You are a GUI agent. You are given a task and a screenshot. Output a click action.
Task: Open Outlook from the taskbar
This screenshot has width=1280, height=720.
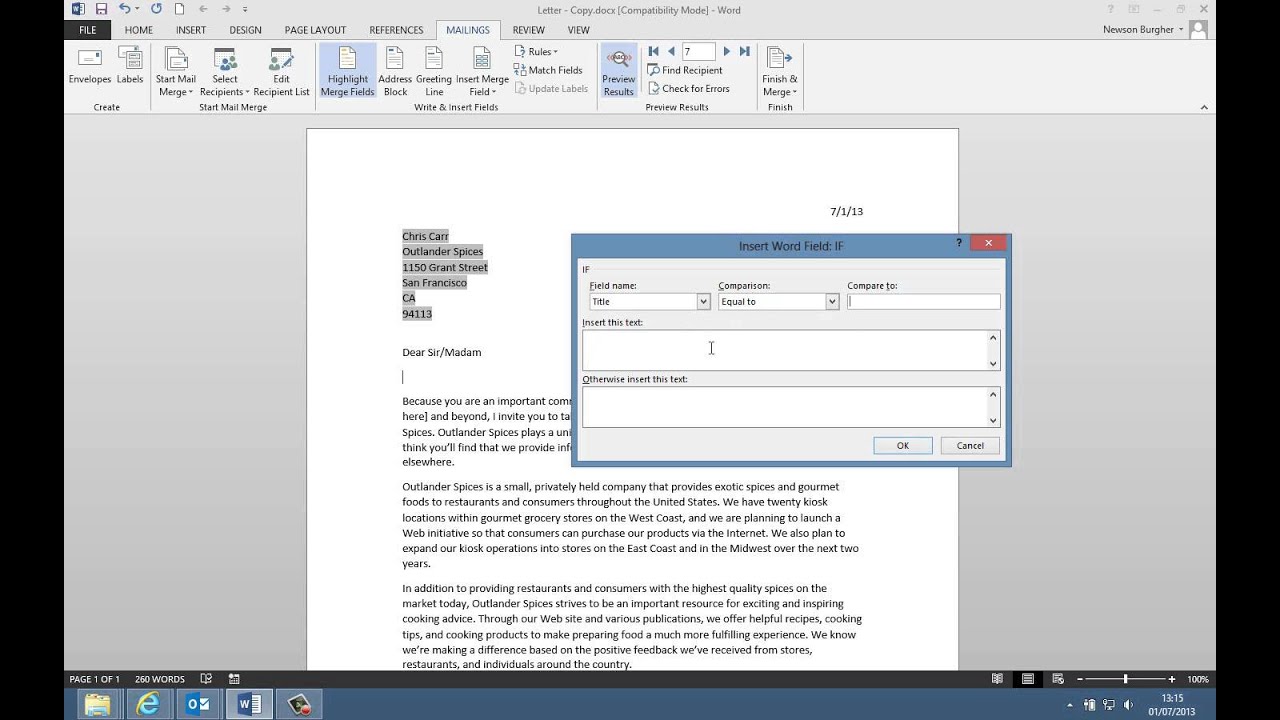point(199,704)
